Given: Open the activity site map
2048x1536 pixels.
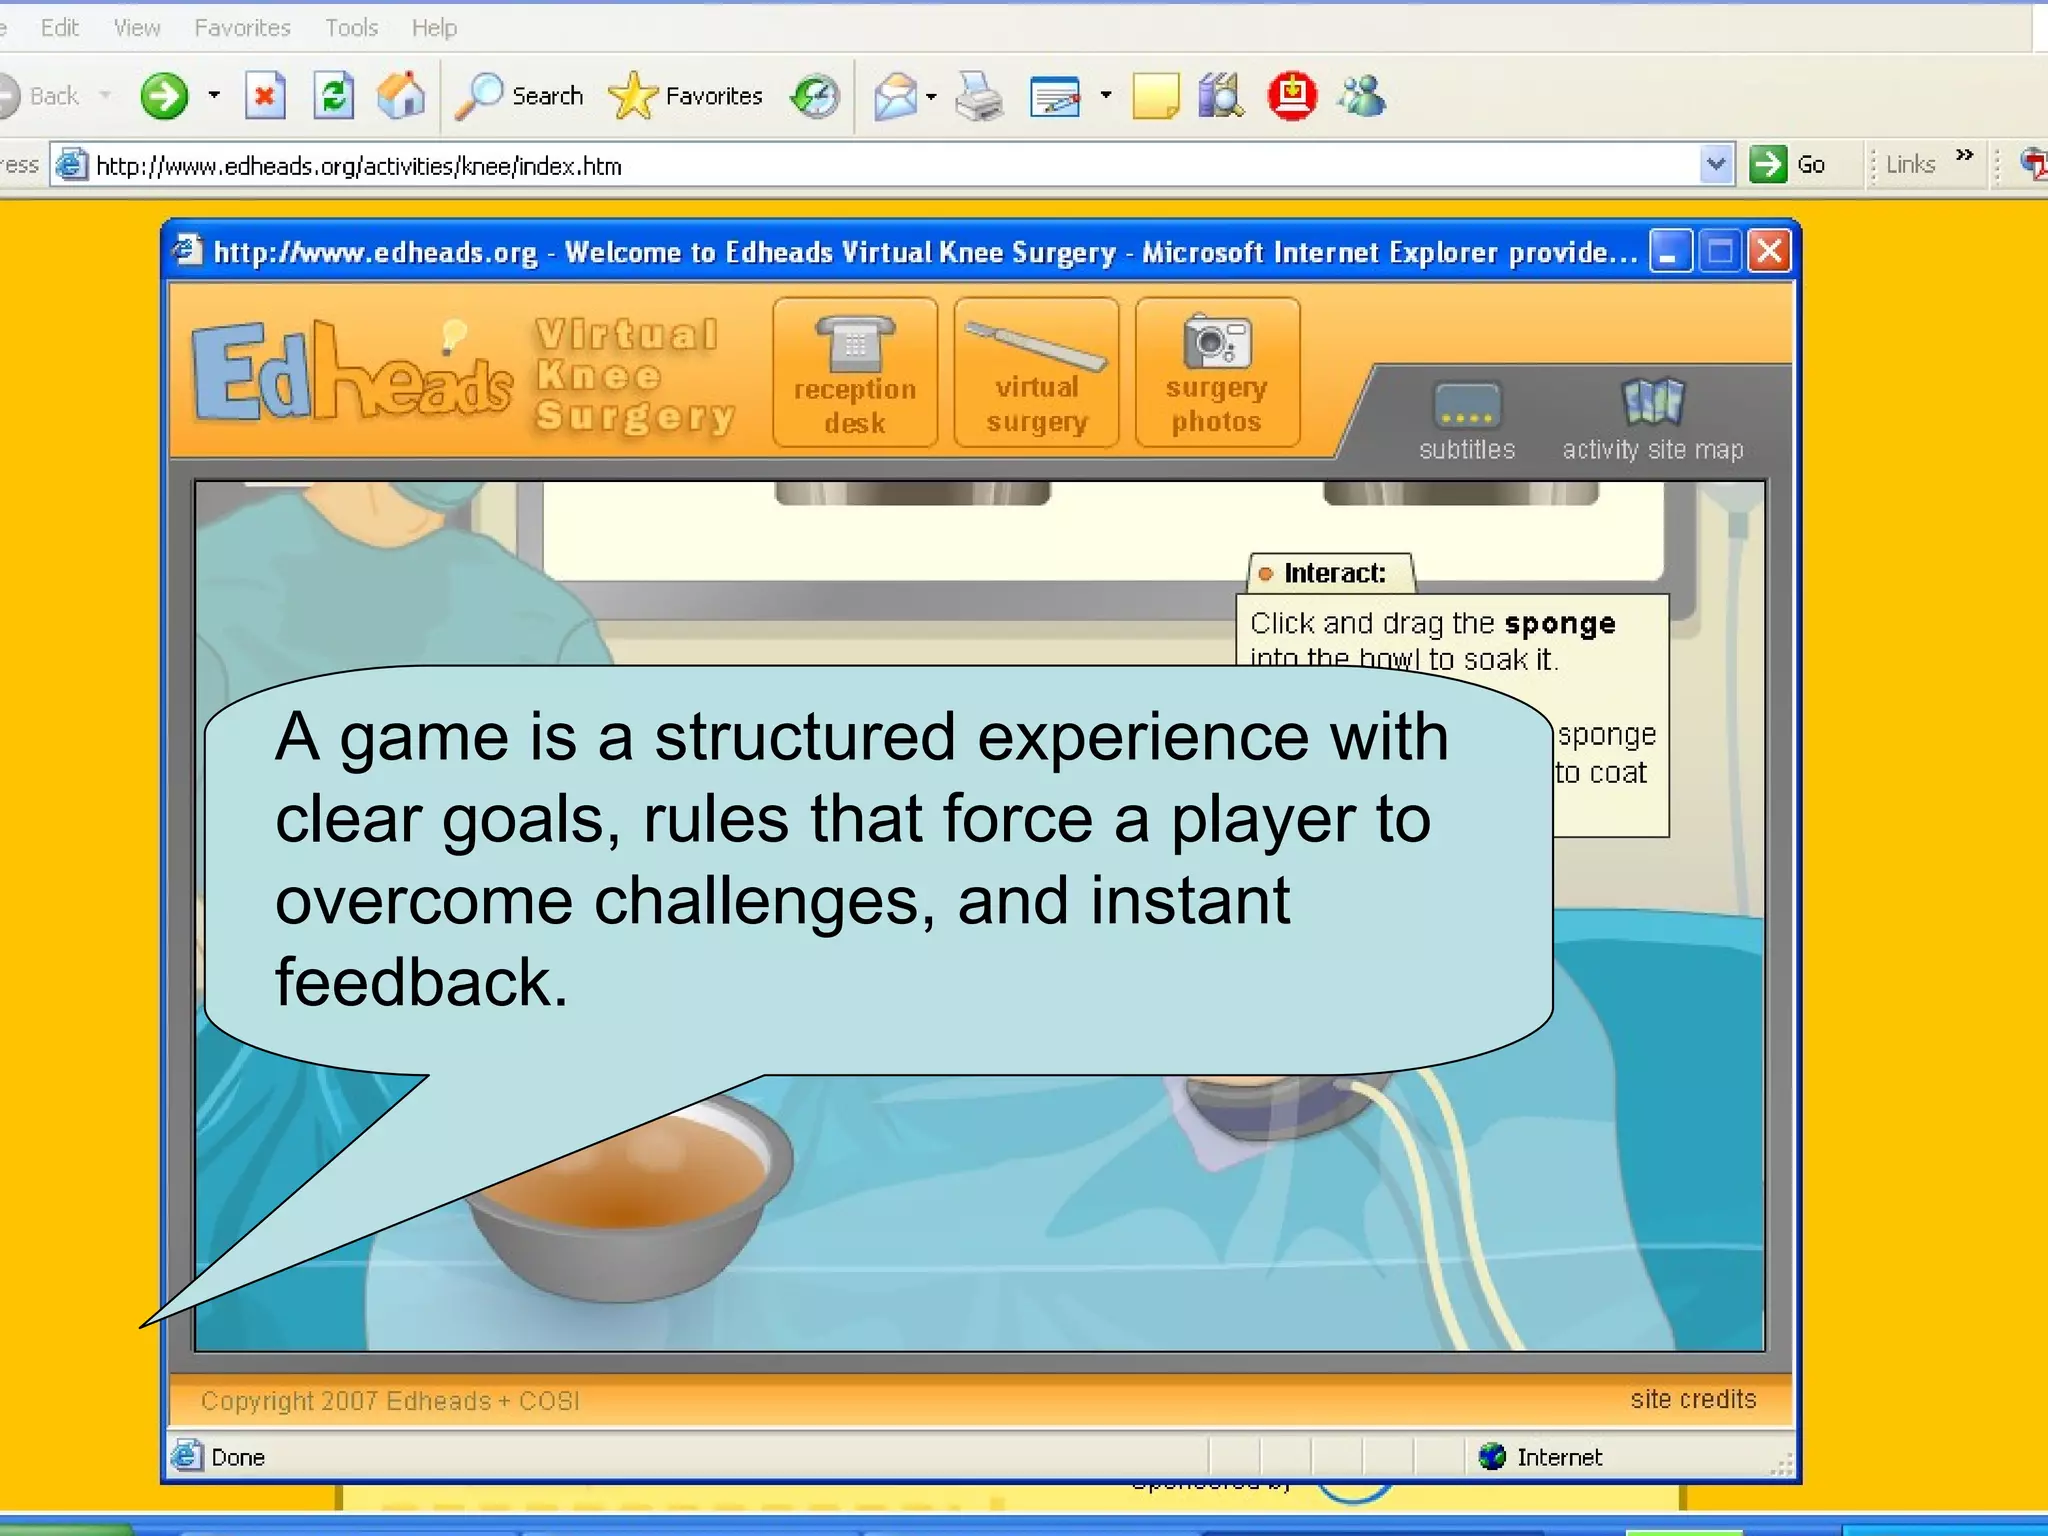Looking at the screenshot, I should [x=1653, y=420].
